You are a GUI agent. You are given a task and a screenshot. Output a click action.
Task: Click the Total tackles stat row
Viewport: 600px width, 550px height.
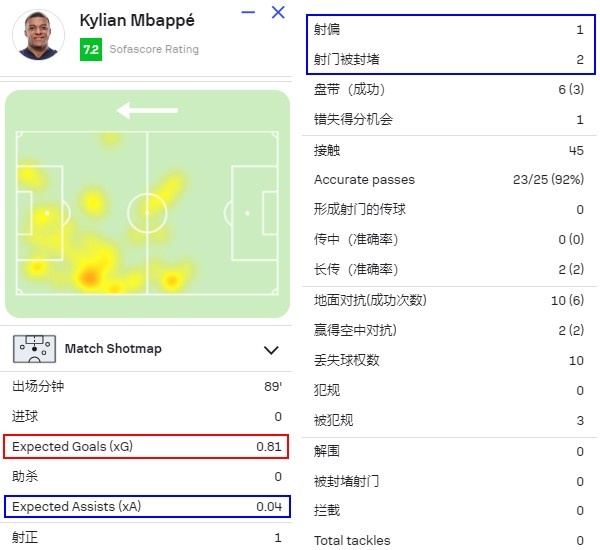[x=449, y=540]
